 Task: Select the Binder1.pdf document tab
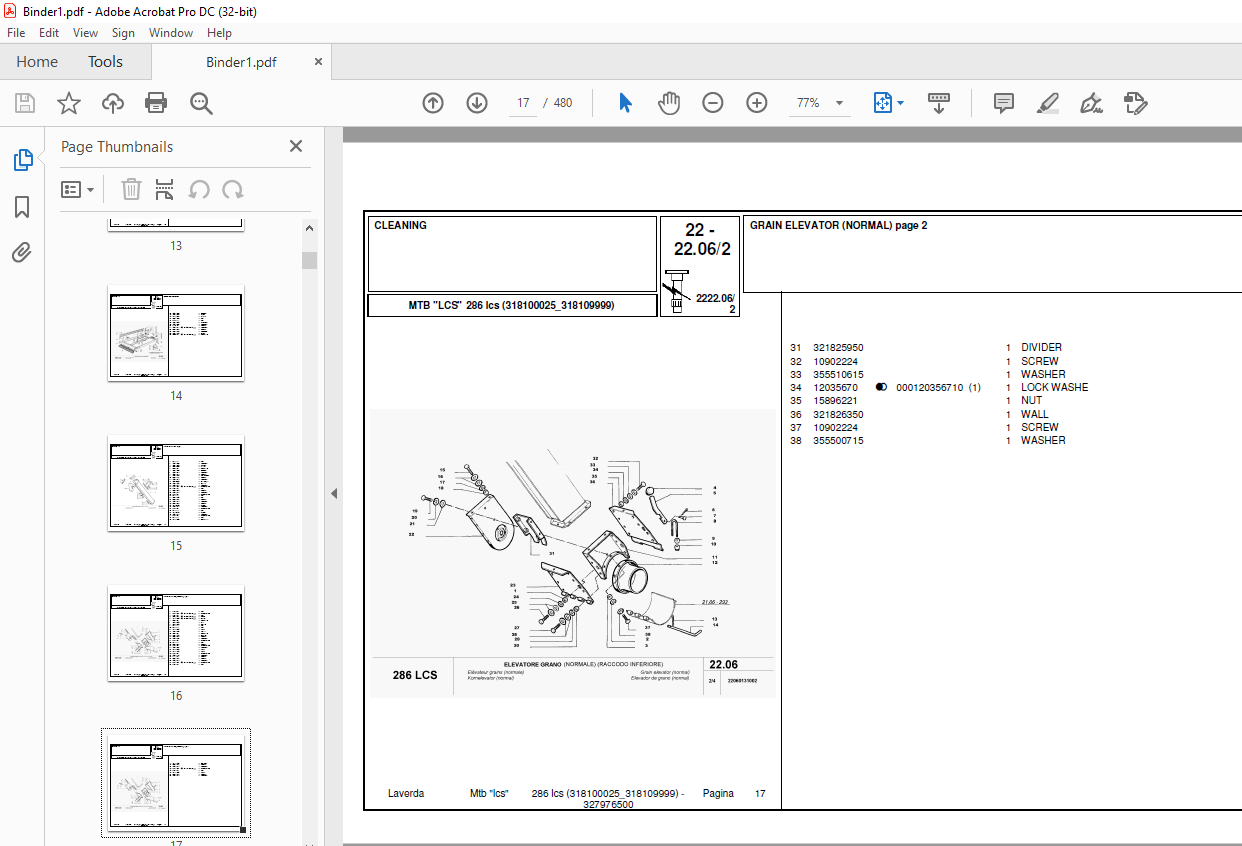point(241,62)
